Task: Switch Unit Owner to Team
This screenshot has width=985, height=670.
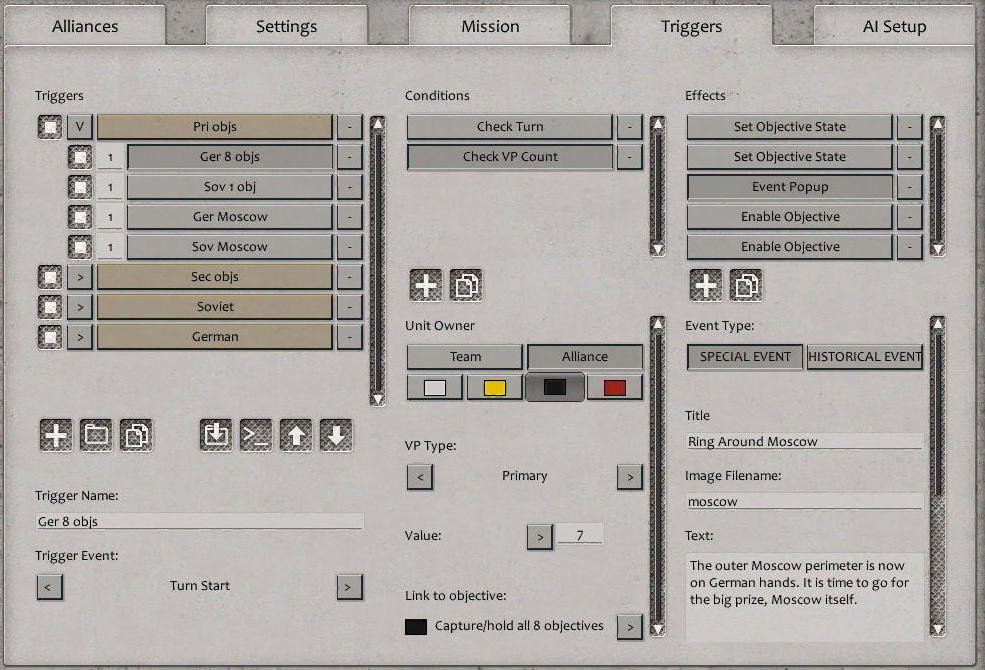Action: 465,357
